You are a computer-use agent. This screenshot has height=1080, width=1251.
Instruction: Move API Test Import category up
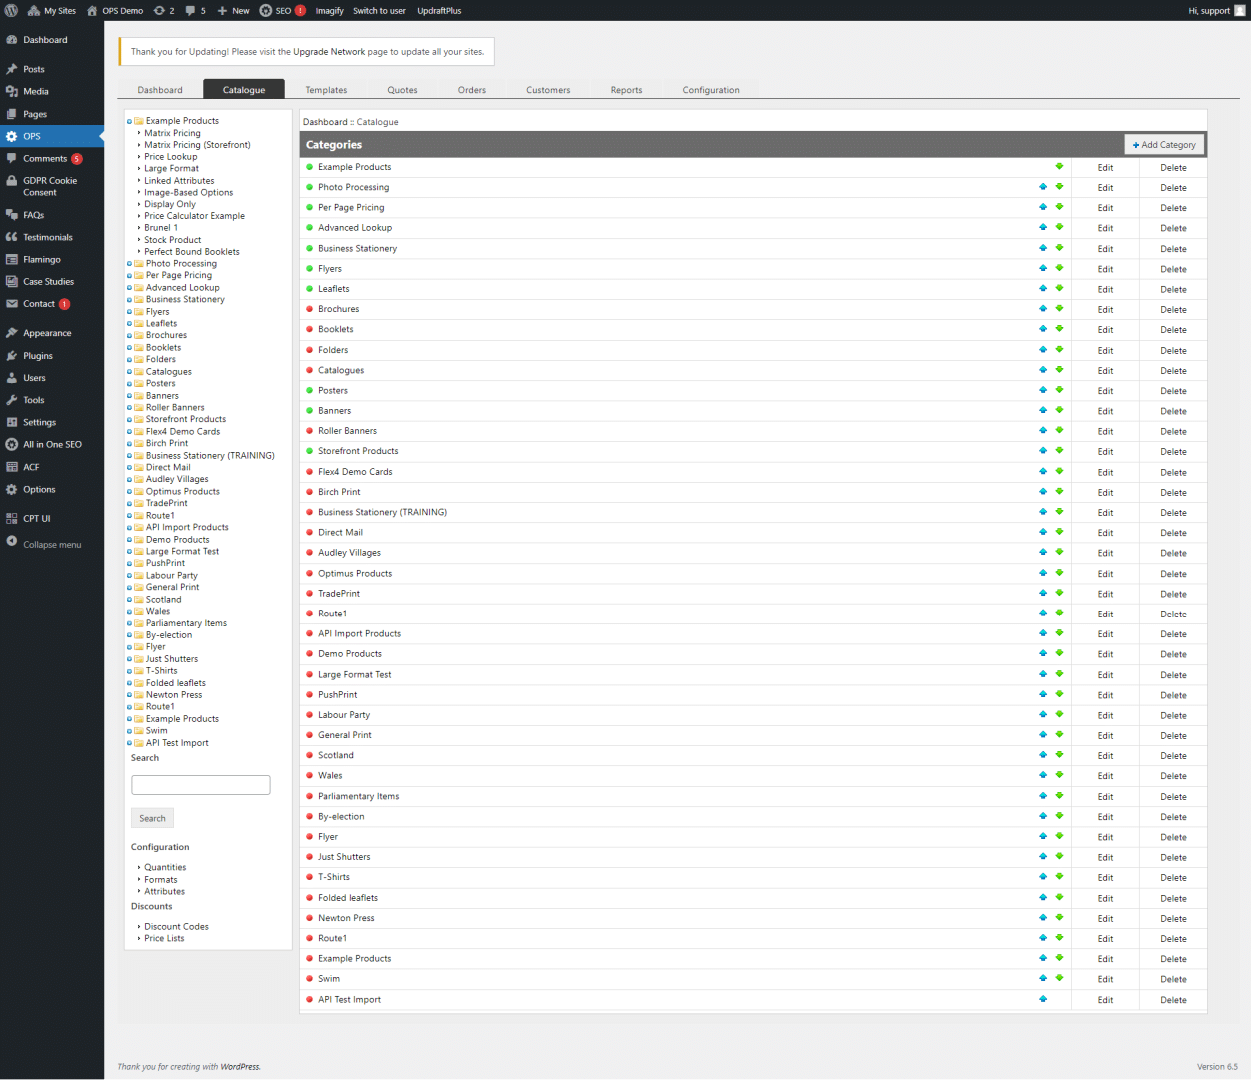point(1043,999)
